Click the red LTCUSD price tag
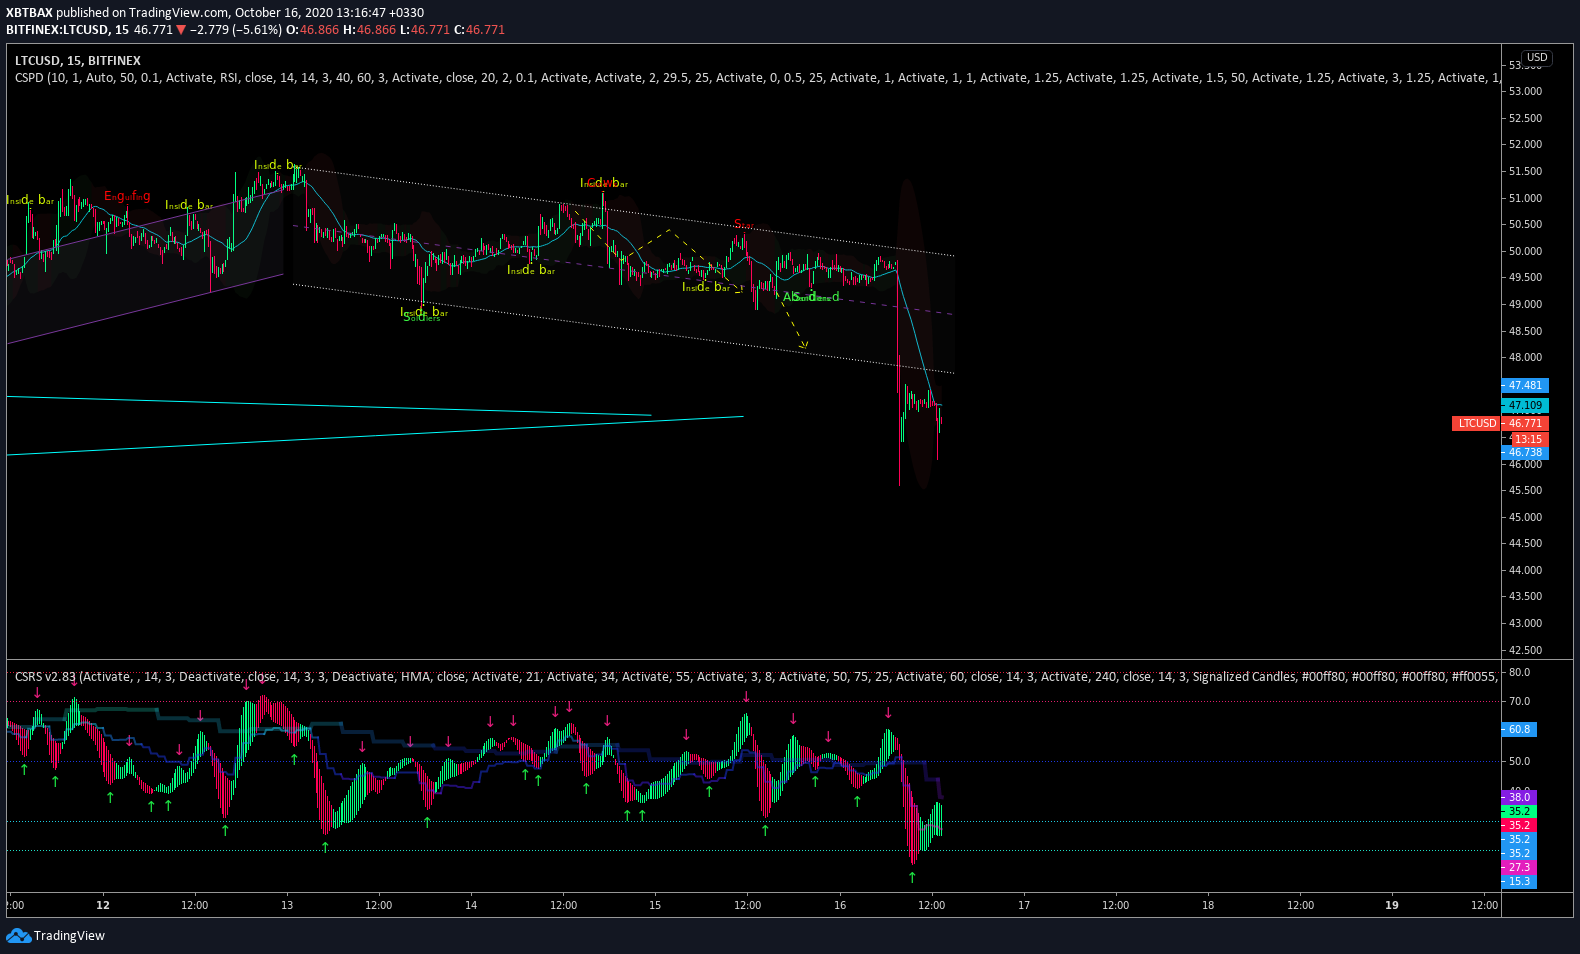The height and width of the screenshot is (954, 1580). [1476, 424]
